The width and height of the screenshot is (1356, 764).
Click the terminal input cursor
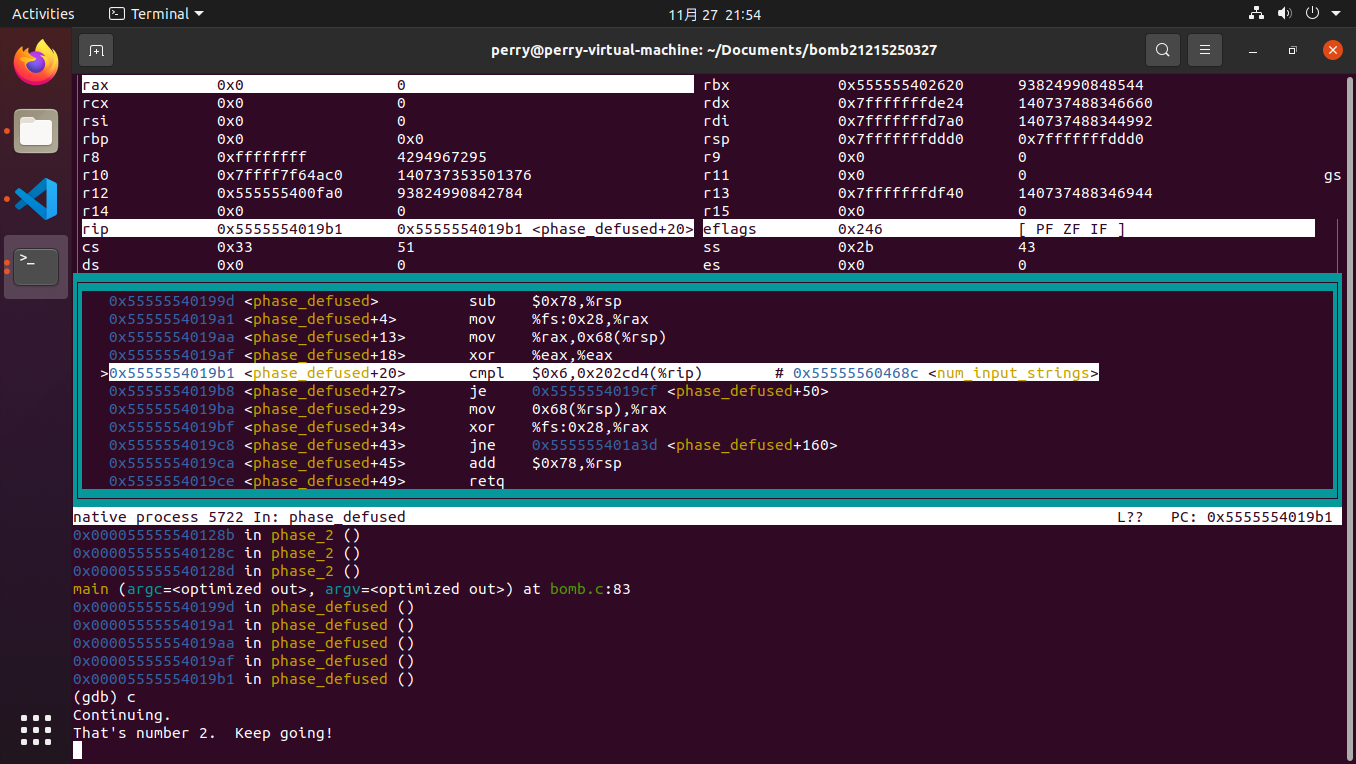click(x=77, y=751)
